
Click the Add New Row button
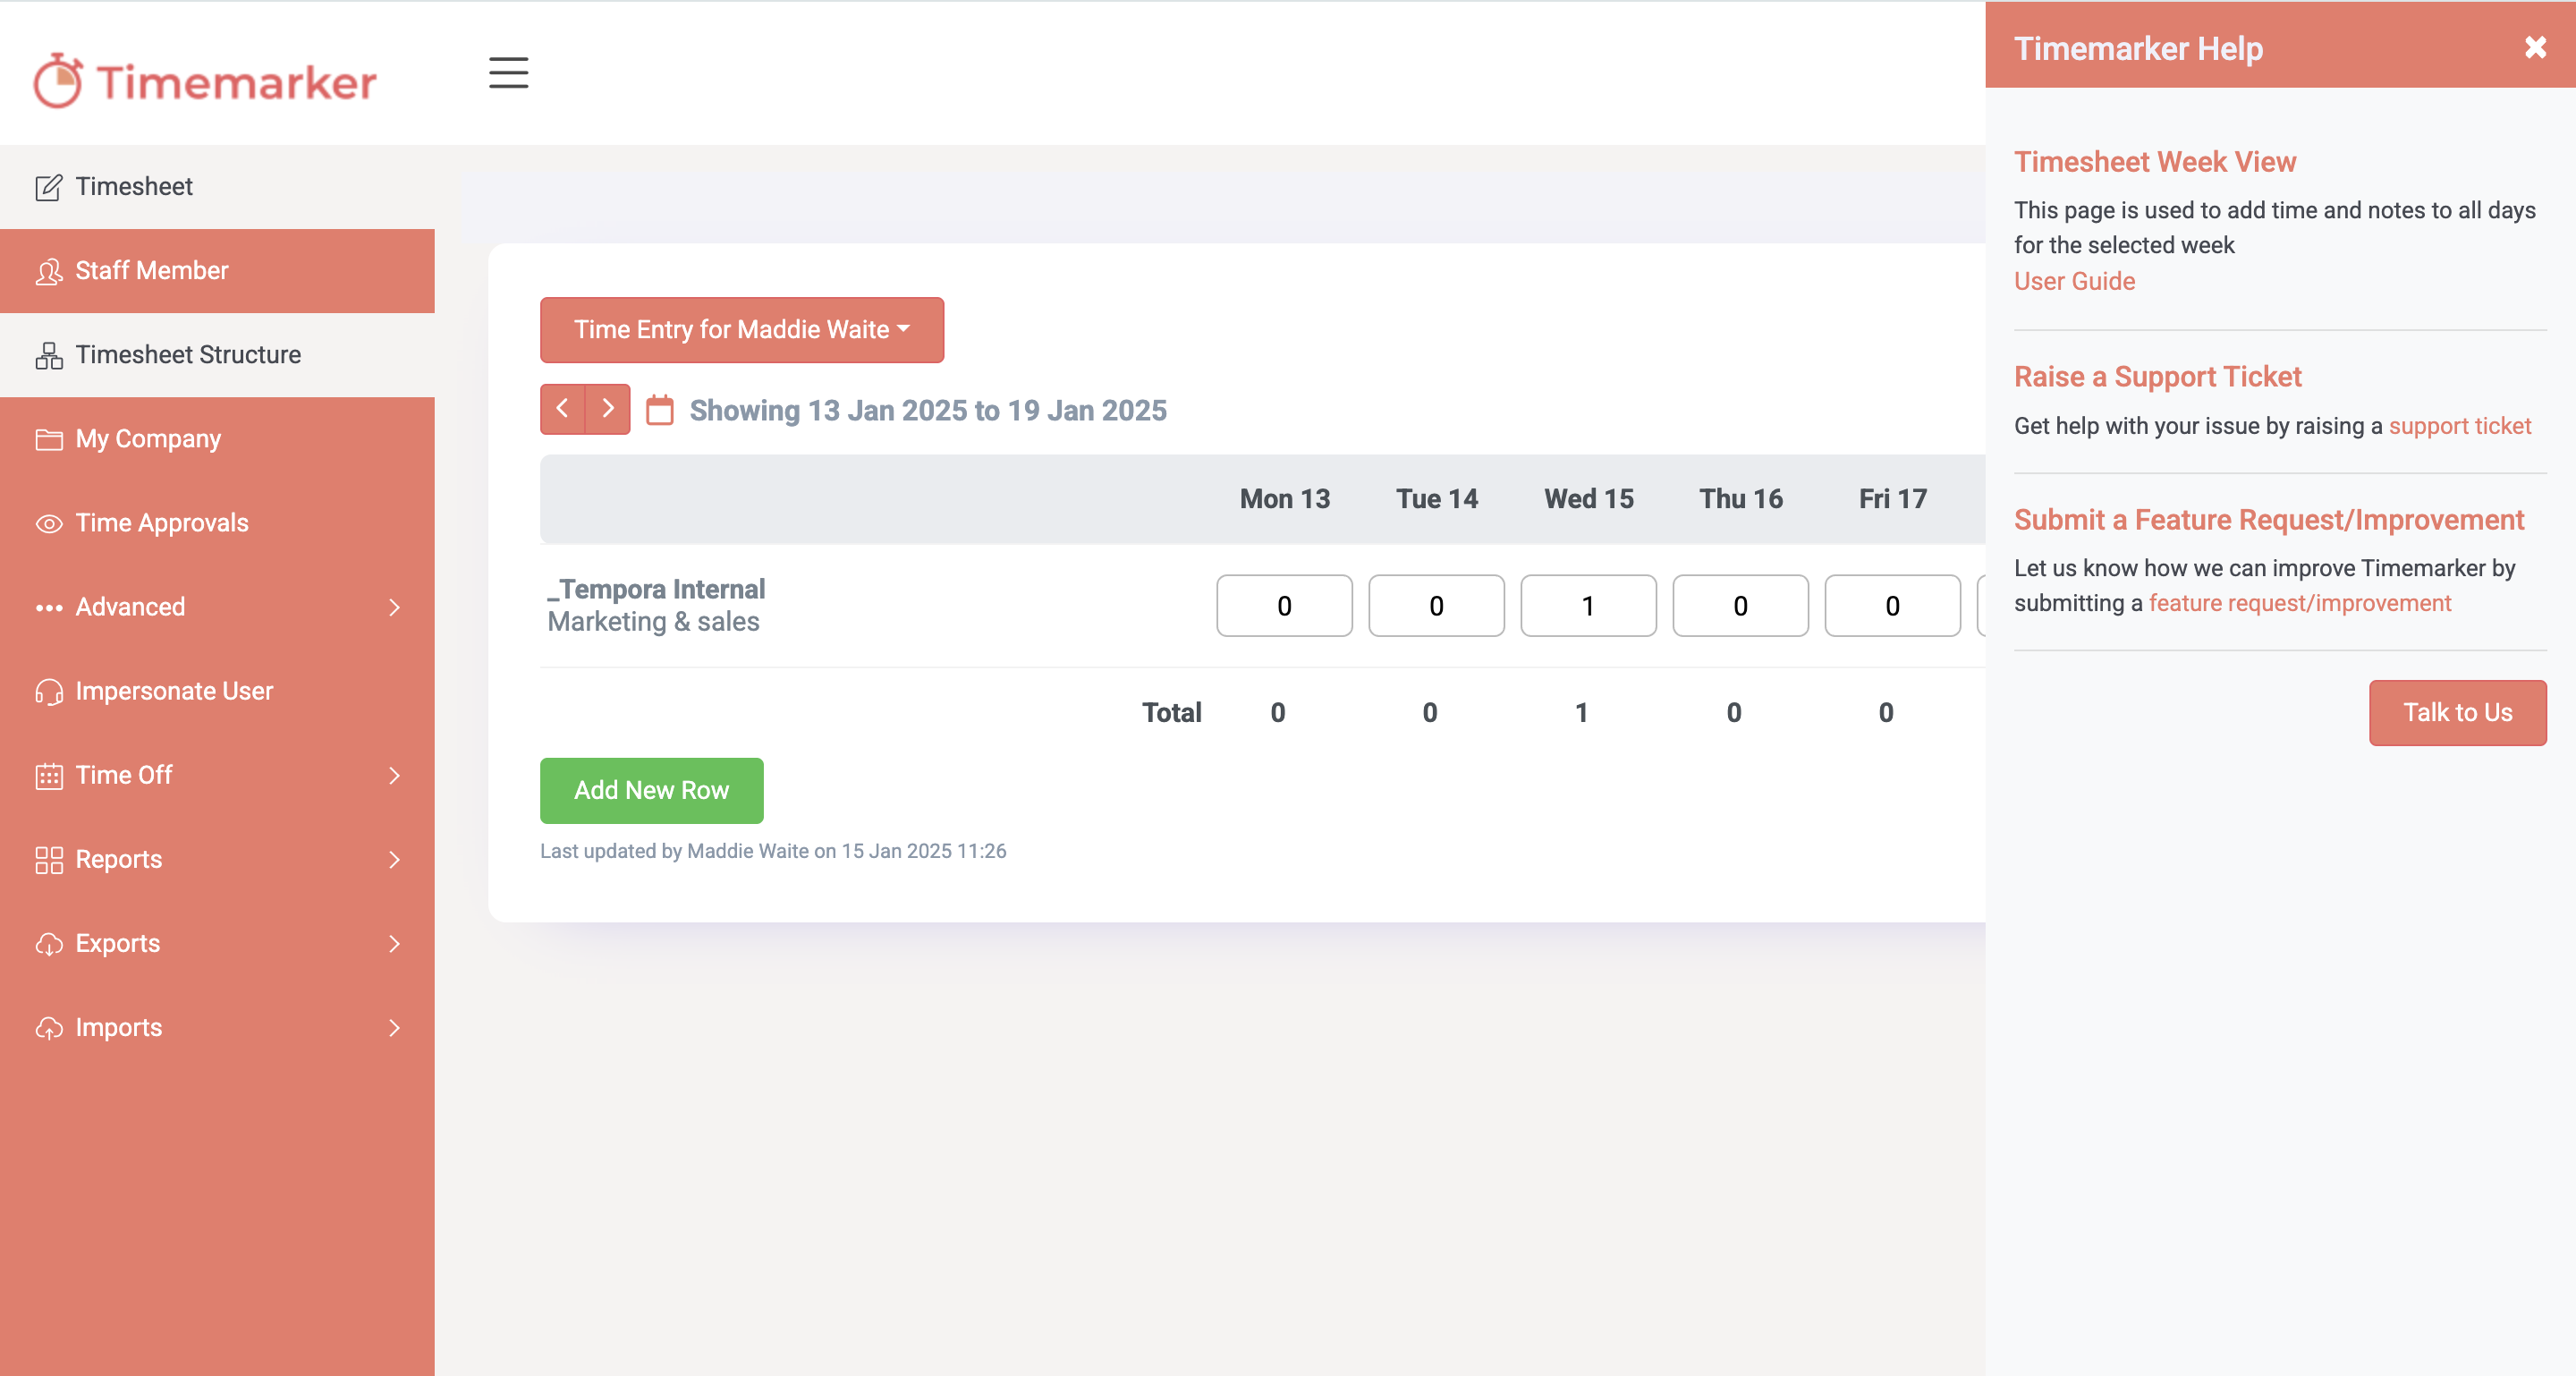pos(651,790)
